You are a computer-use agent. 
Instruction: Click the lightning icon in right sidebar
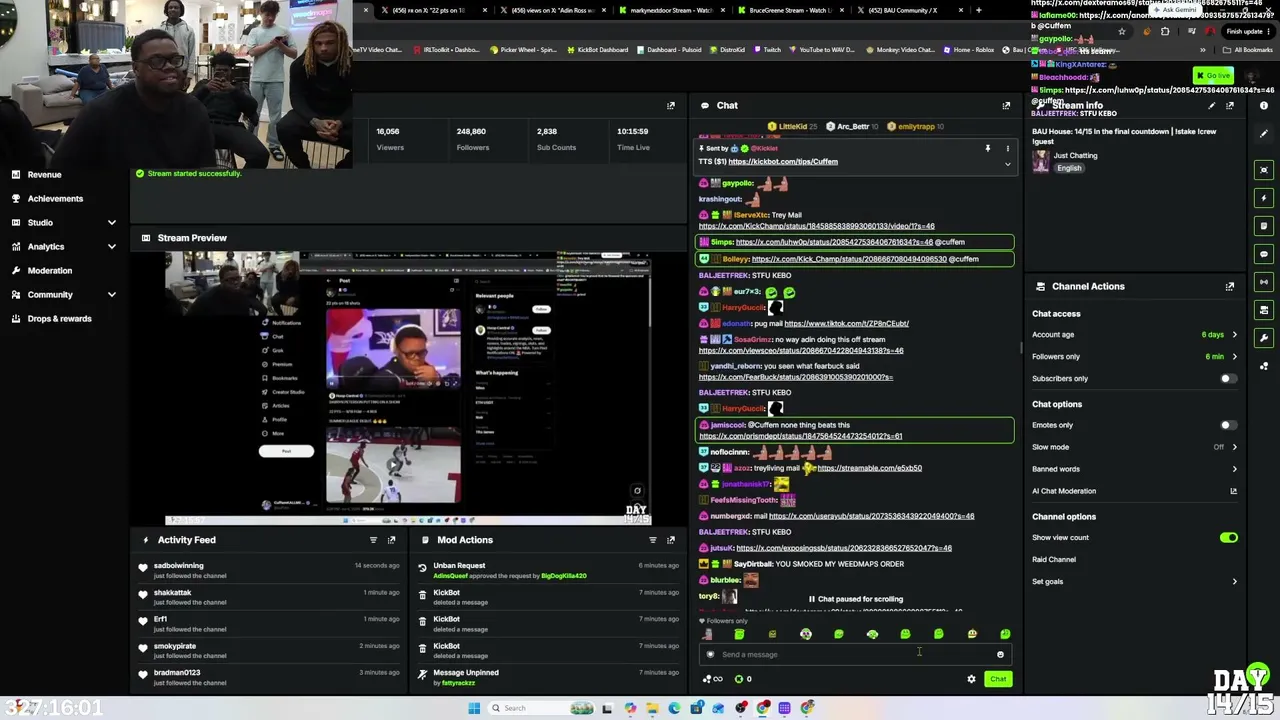click(1264, 198)
